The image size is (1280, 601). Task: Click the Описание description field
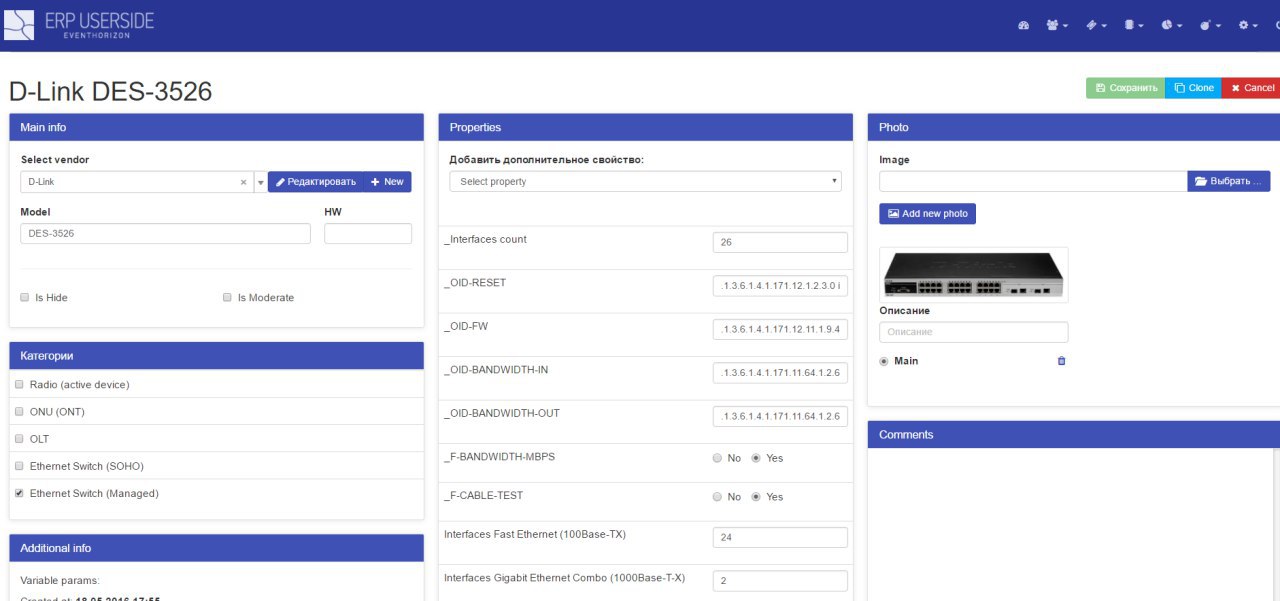tap(974, 332)
